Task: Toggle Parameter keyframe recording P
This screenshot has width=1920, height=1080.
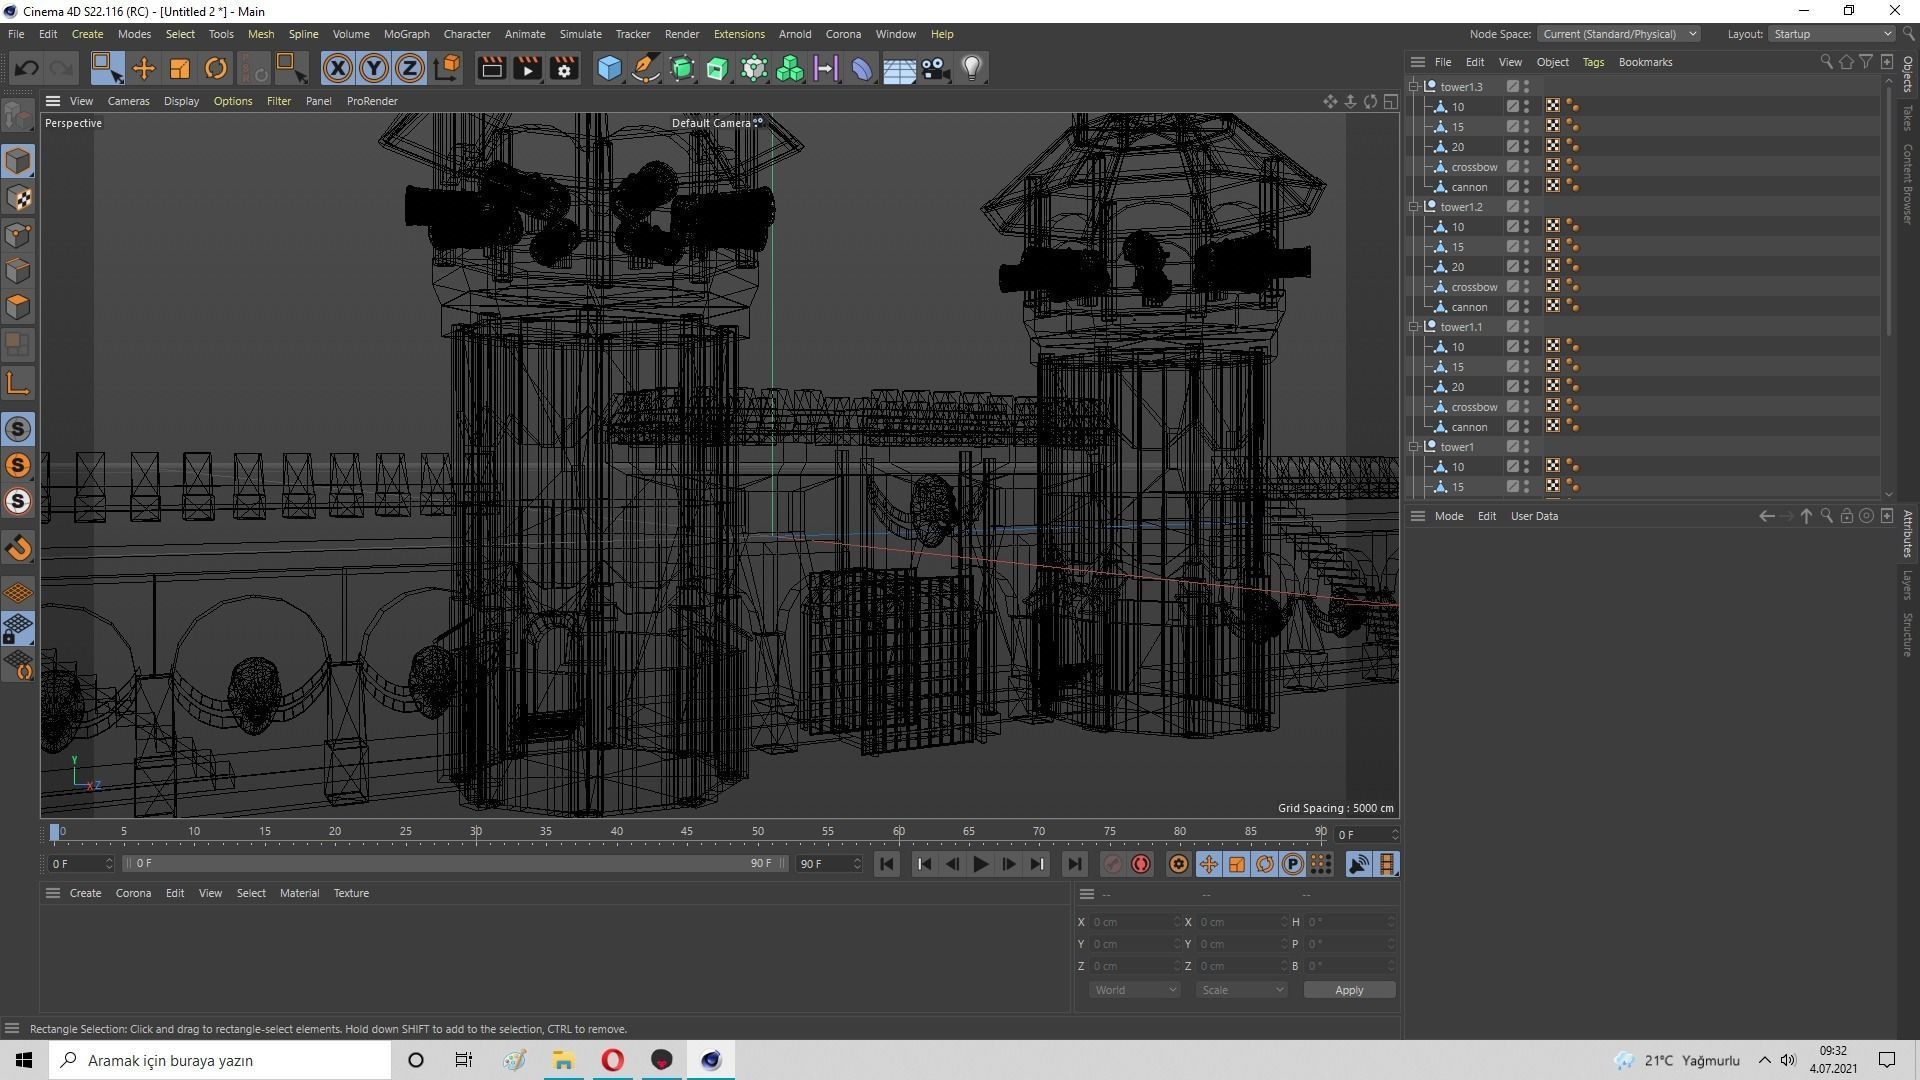Action: click(x=1293, y=864)
